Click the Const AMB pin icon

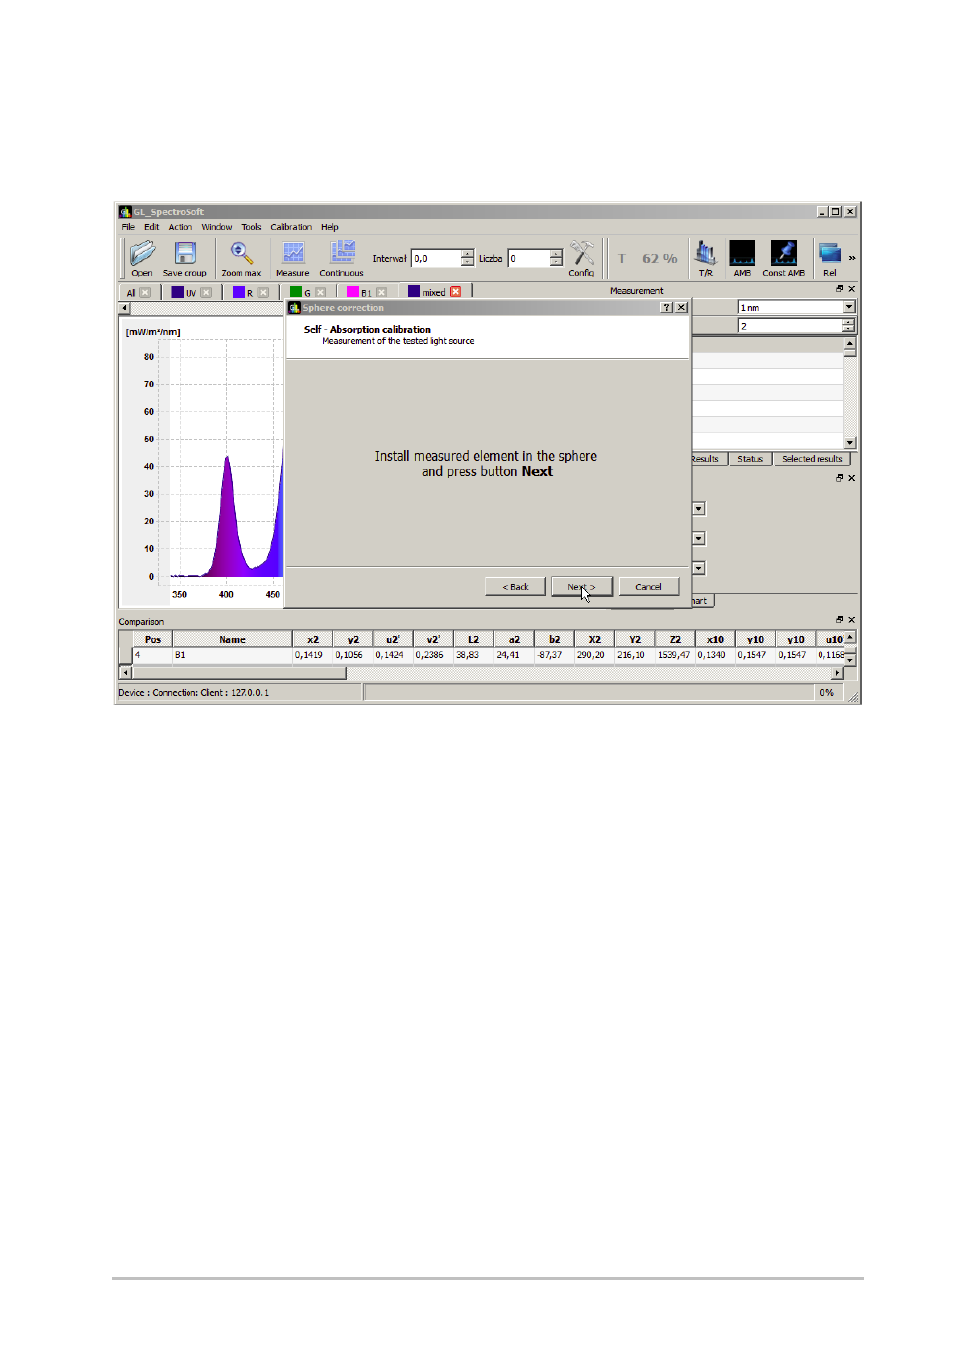pyautogui.click(x=784, y=258)
